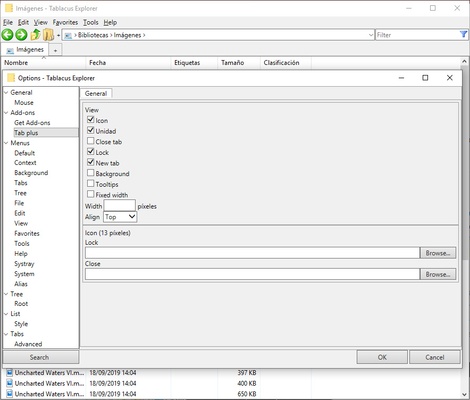Screen dimensions: 470x400
Task: Collapse the List tree node
Action: coord(6,314)
